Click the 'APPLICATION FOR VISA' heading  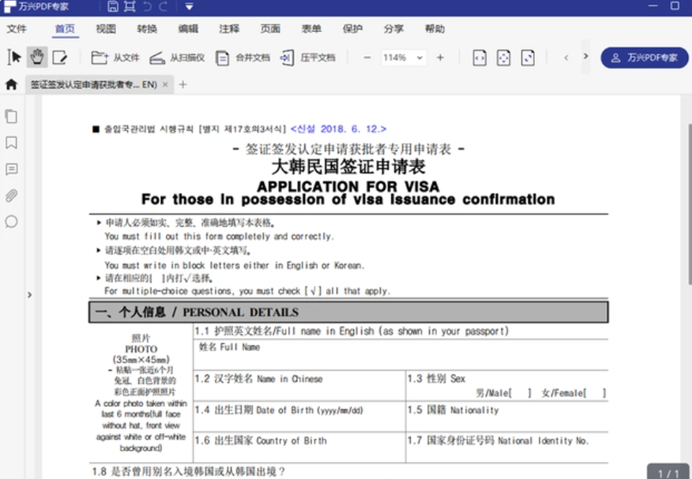pyautogui.click(x=348, y=186)
